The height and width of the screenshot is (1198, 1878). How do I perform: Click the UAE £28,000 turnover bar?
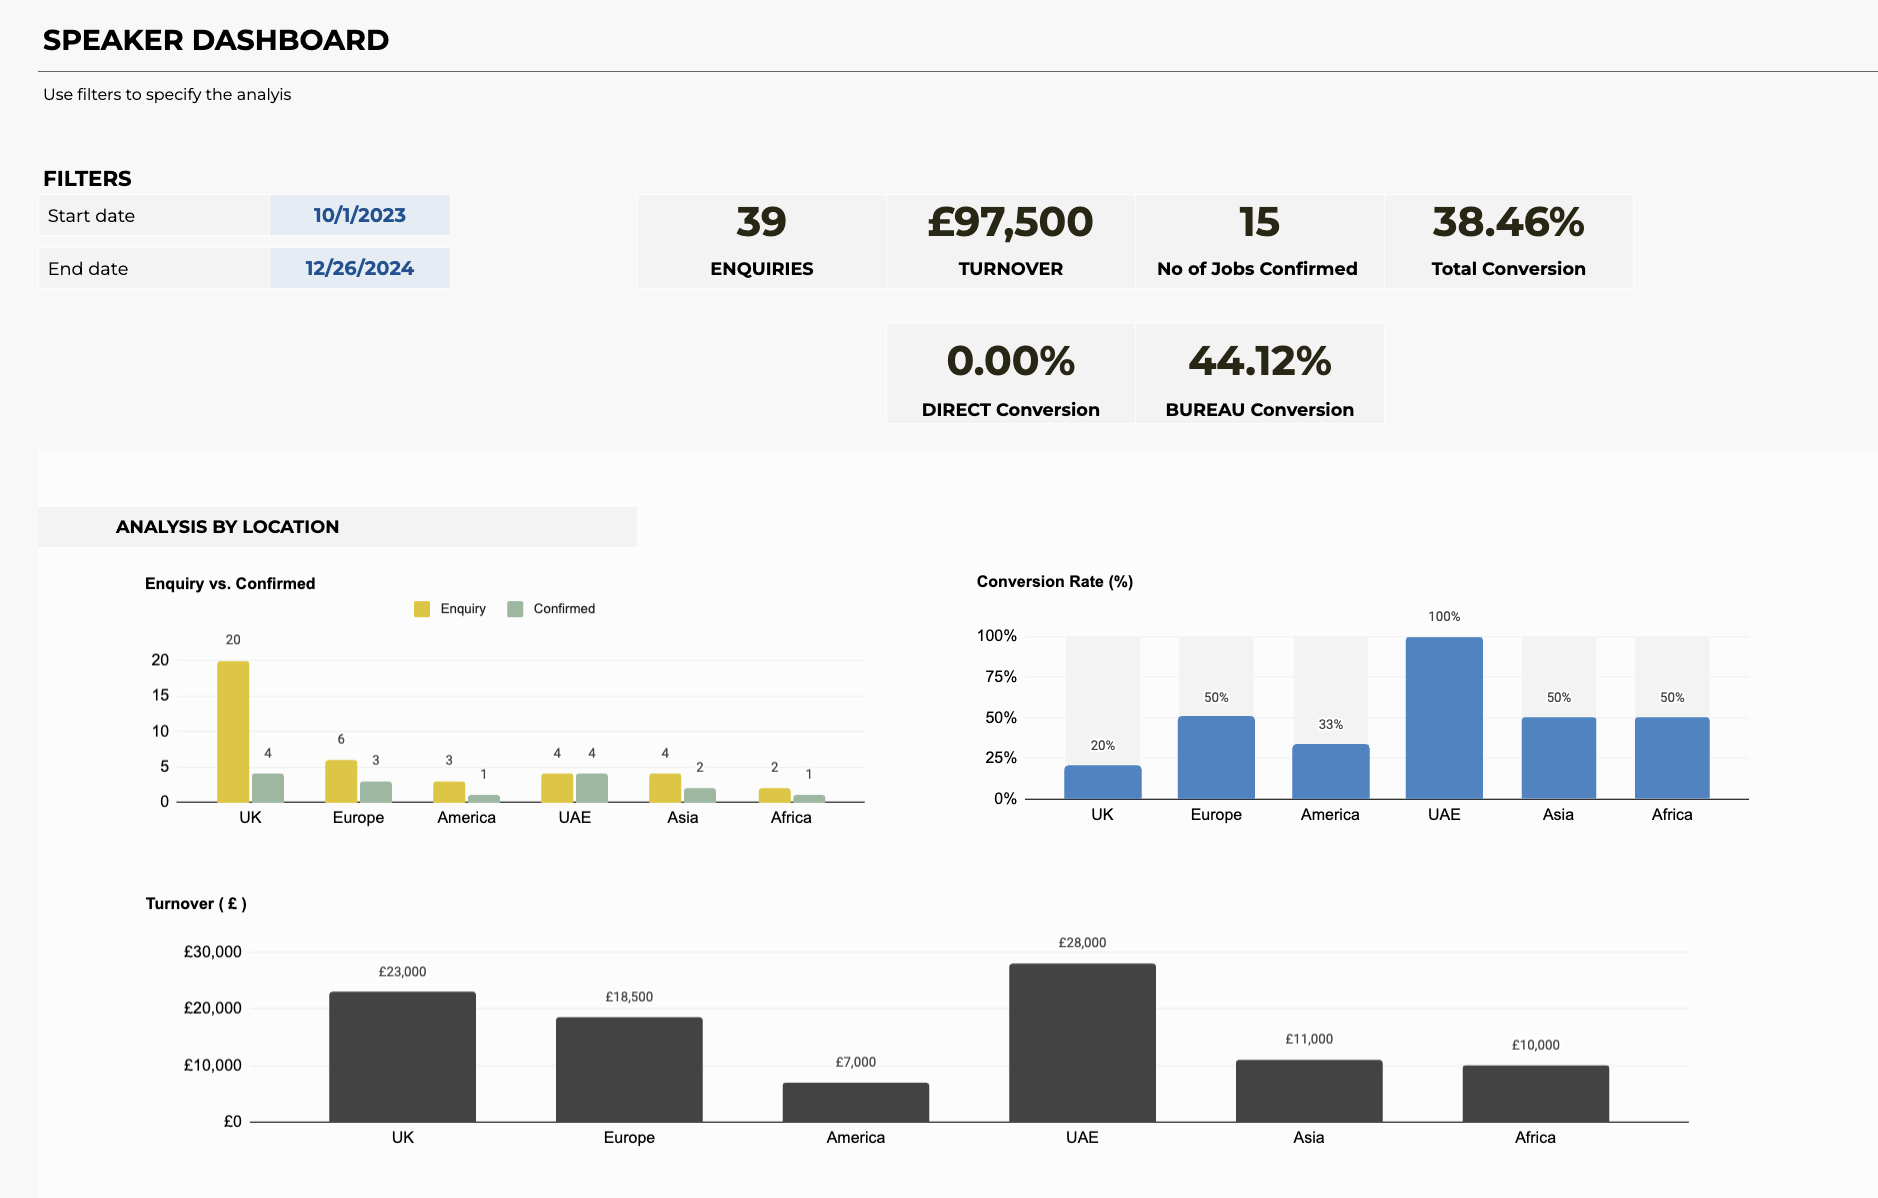coord(1082,1042)
